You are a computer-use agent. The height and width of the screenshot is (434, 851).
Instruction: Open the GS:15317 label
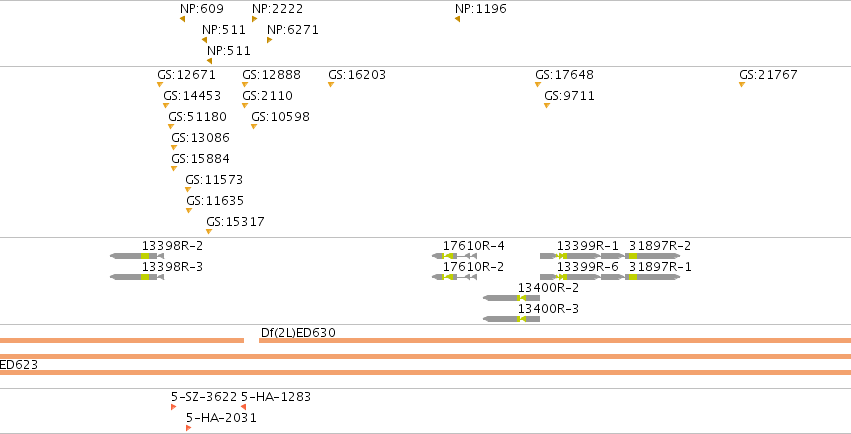click(236, 221)
